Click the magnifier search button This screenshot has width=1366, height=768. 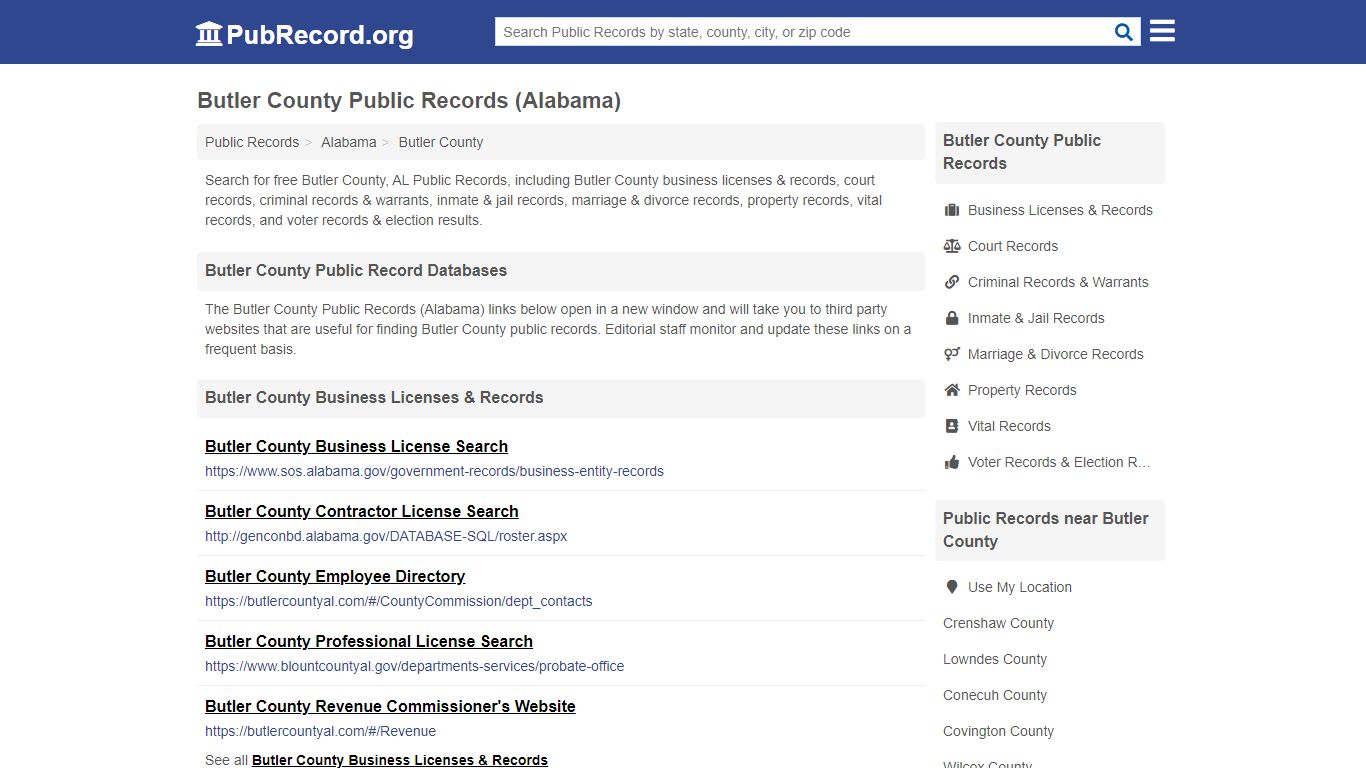(x=1124, y=32)
